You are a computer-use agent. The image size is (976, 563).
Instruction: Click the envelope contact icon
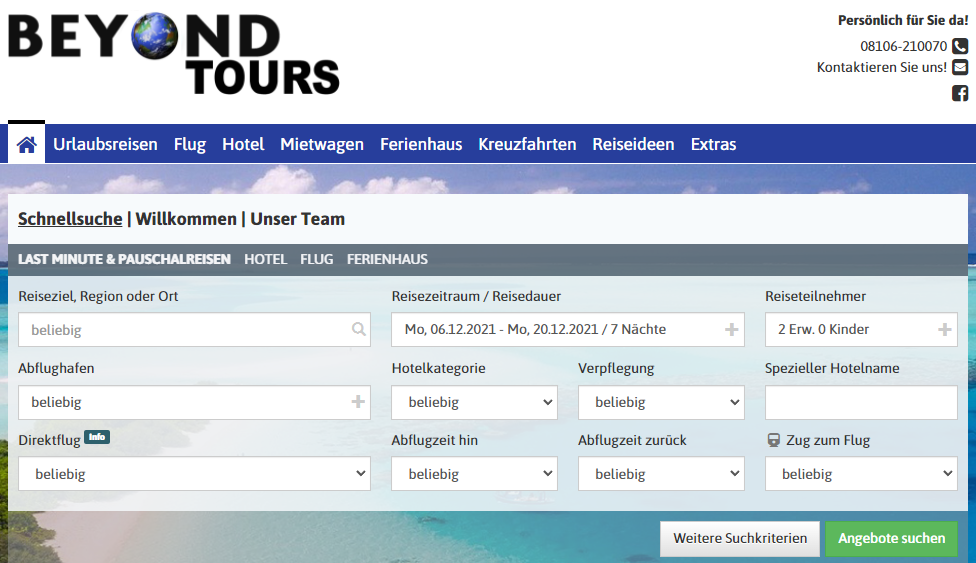tap(960, 67)
